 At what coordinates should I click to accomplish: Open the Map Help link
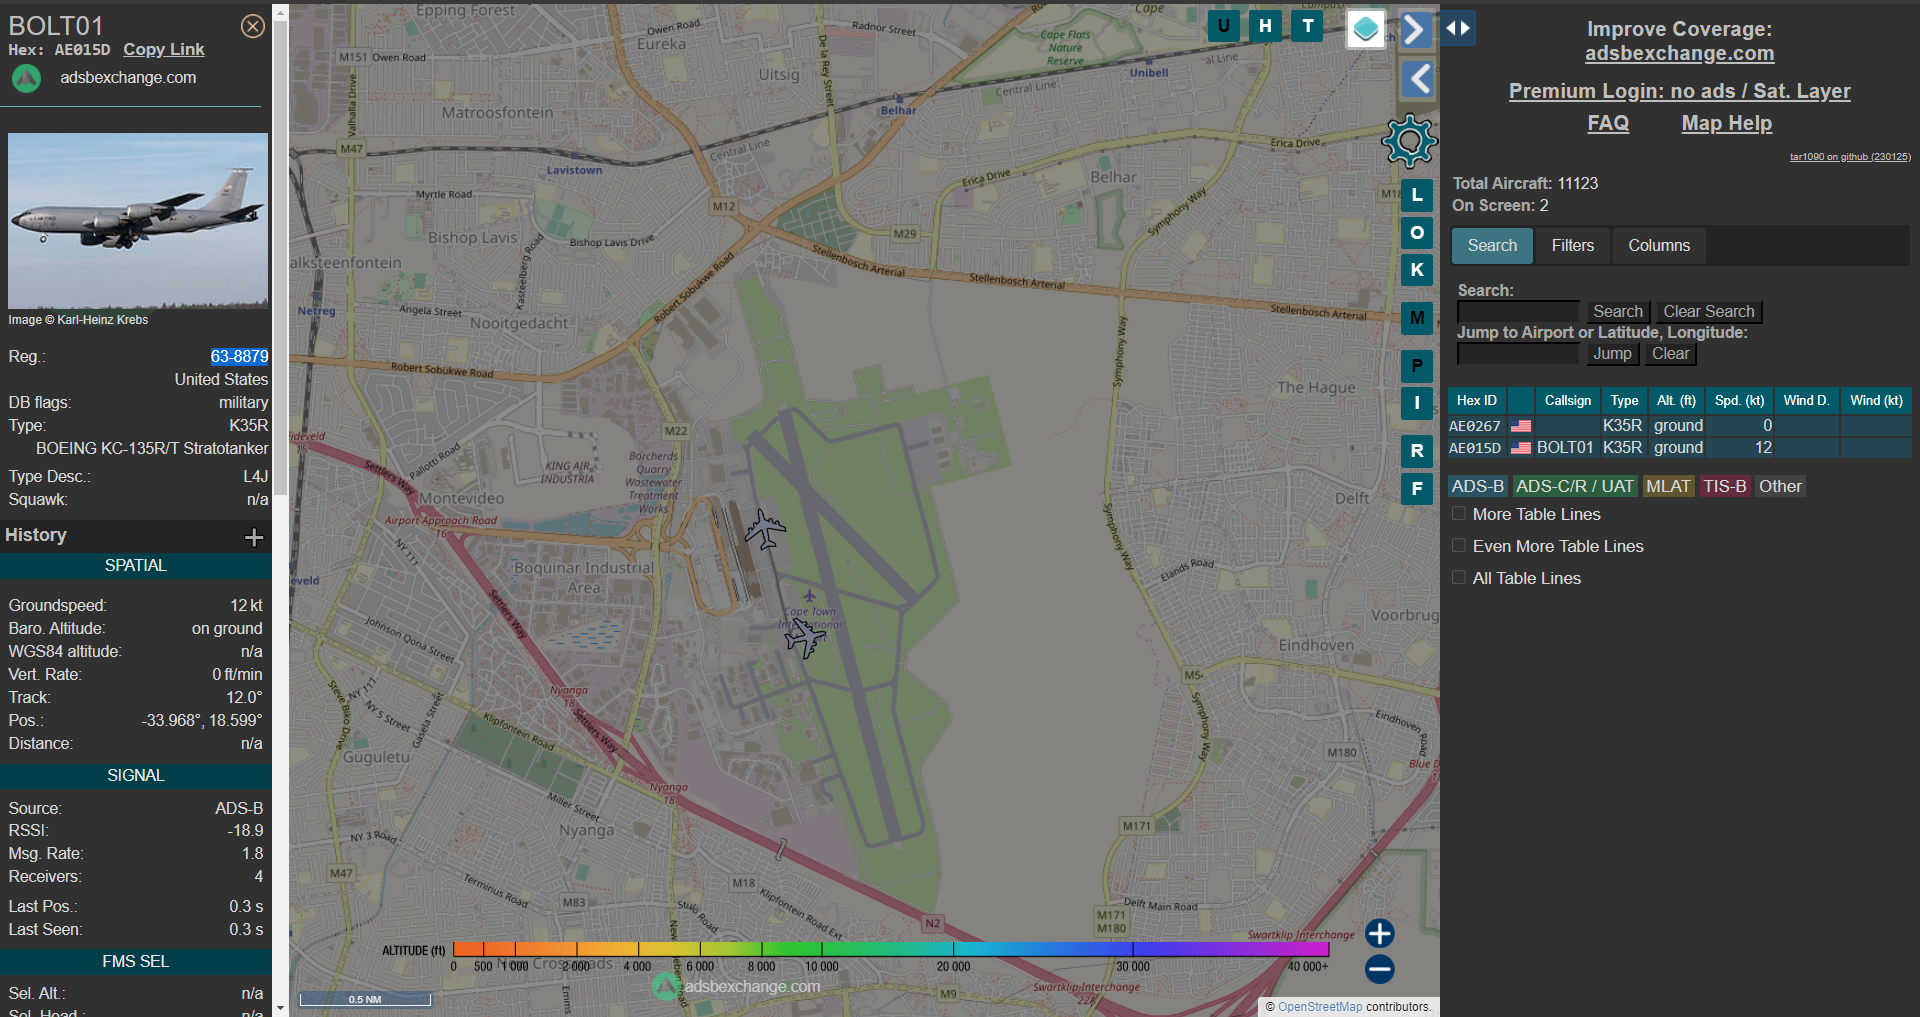pyautogui.click(x=1726, y=123)
